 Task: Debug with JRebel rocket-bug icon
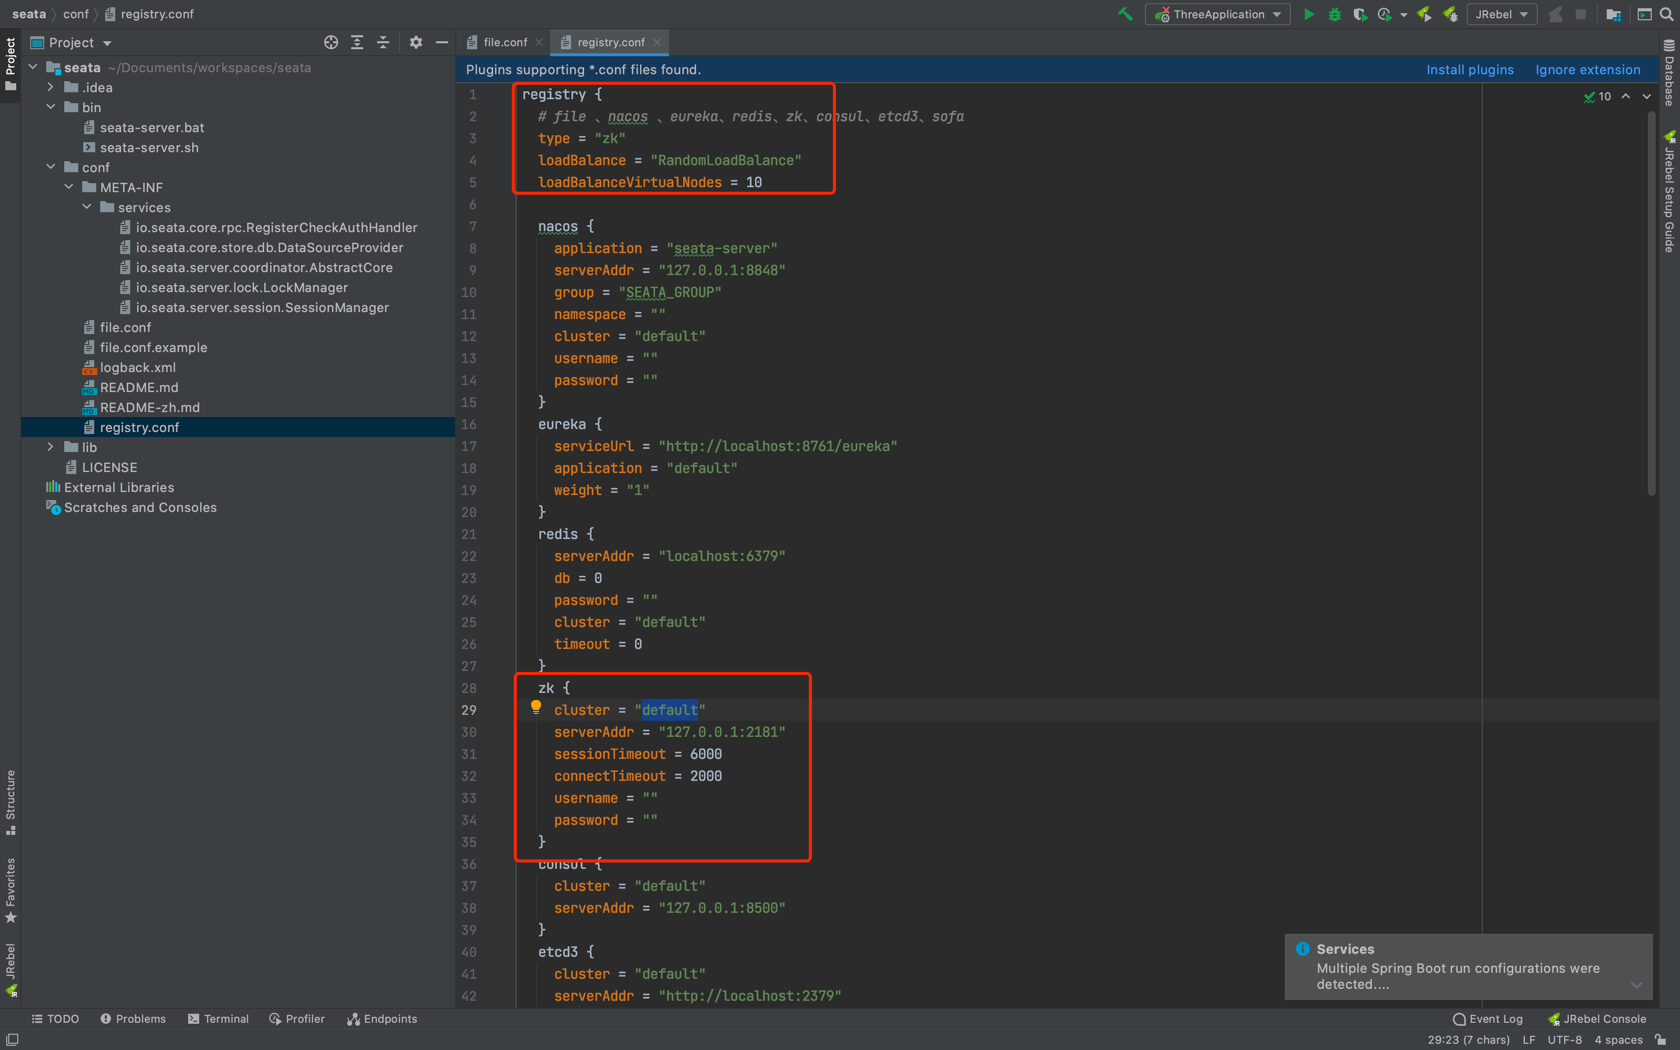pyautogui.click(x=1450, y=14)
